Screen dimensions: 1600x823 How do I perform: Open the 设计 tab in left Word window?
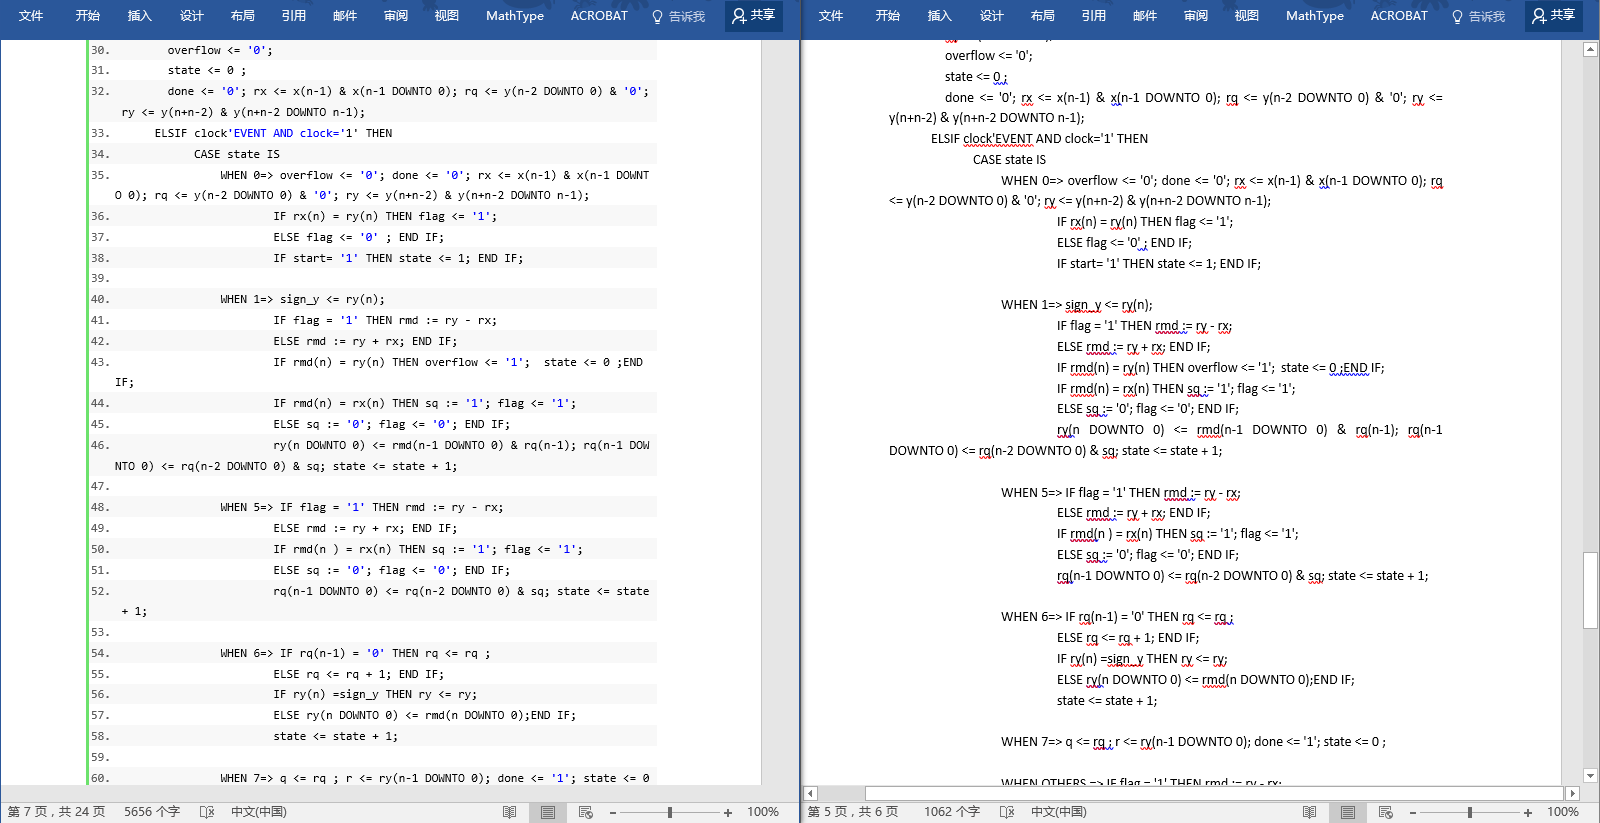click(x=191, y=16)
